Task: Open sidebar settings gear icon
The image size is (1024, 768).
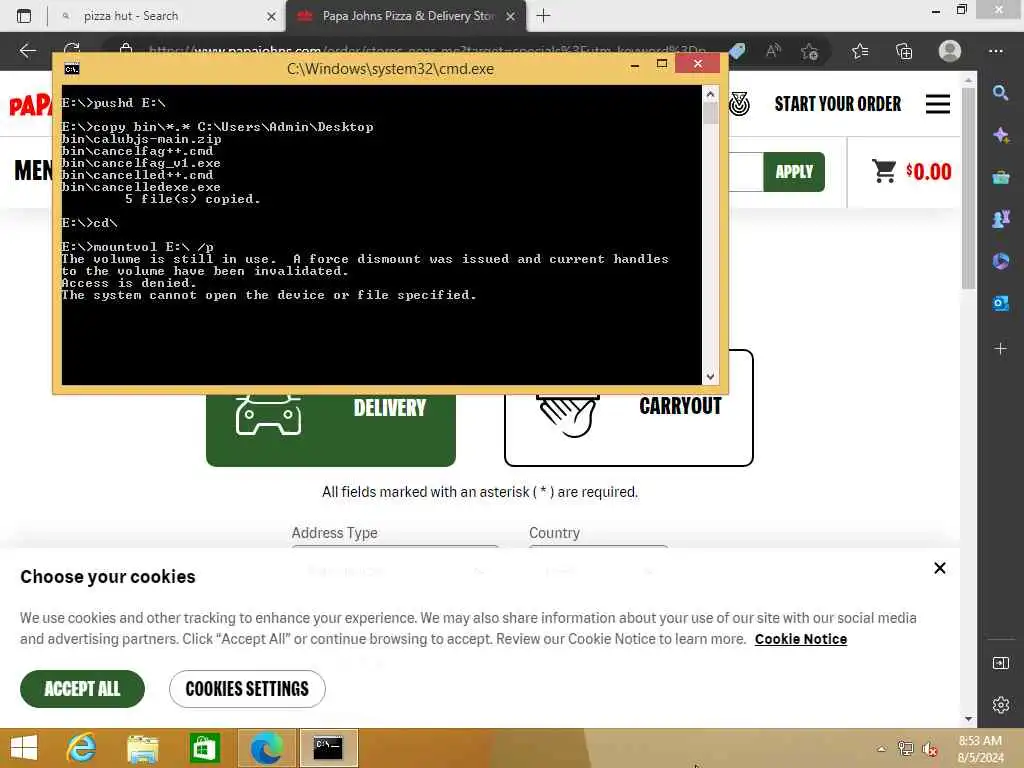Action: [x=1000, y=705]
